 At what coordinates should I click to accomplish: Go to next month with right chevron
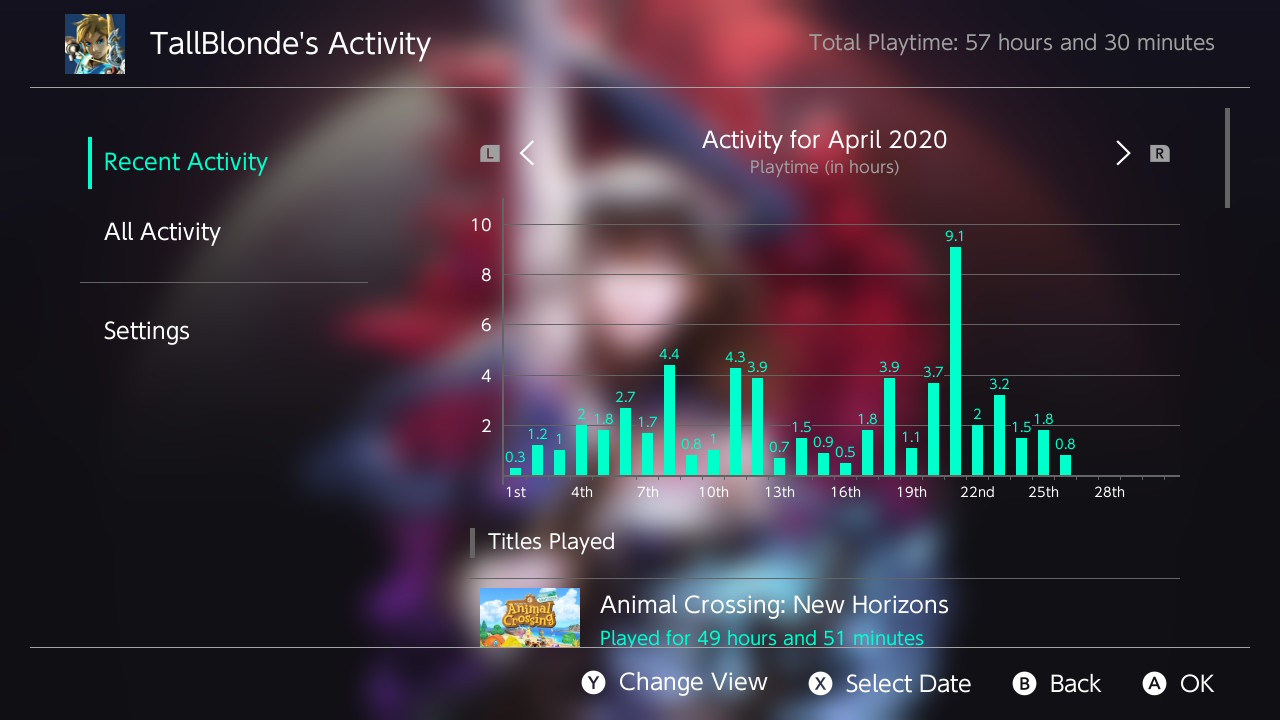pos(1123,154)
